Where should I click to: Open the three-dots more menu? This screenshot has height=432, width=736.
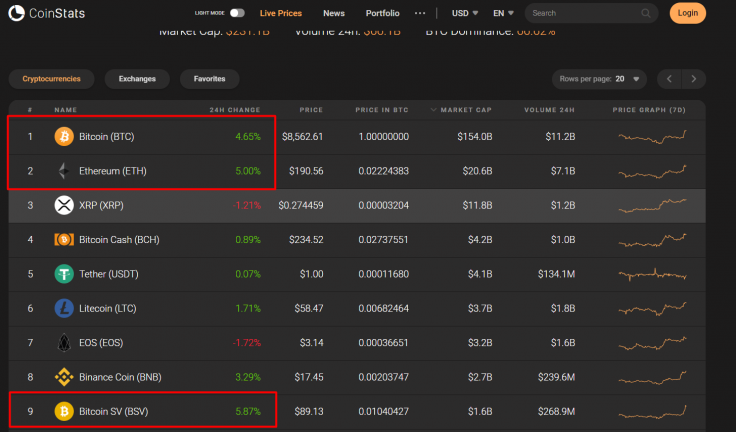click(x=420, y=13)
